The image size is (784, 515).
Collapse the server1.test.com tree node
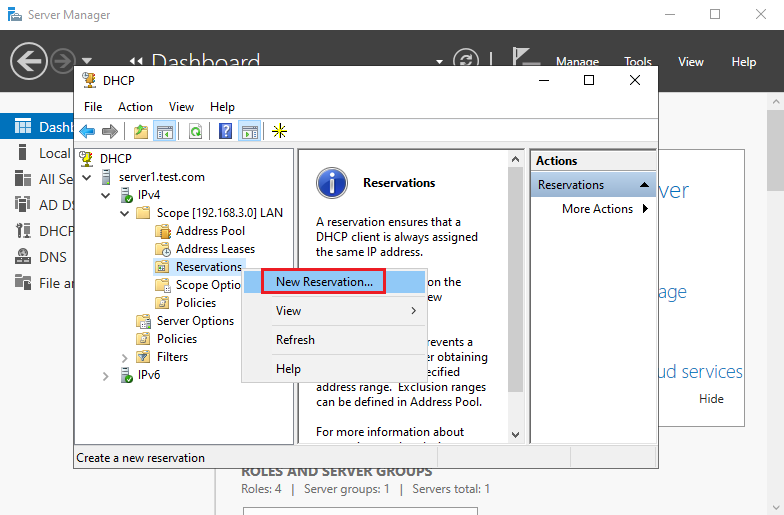click(90, 177)
